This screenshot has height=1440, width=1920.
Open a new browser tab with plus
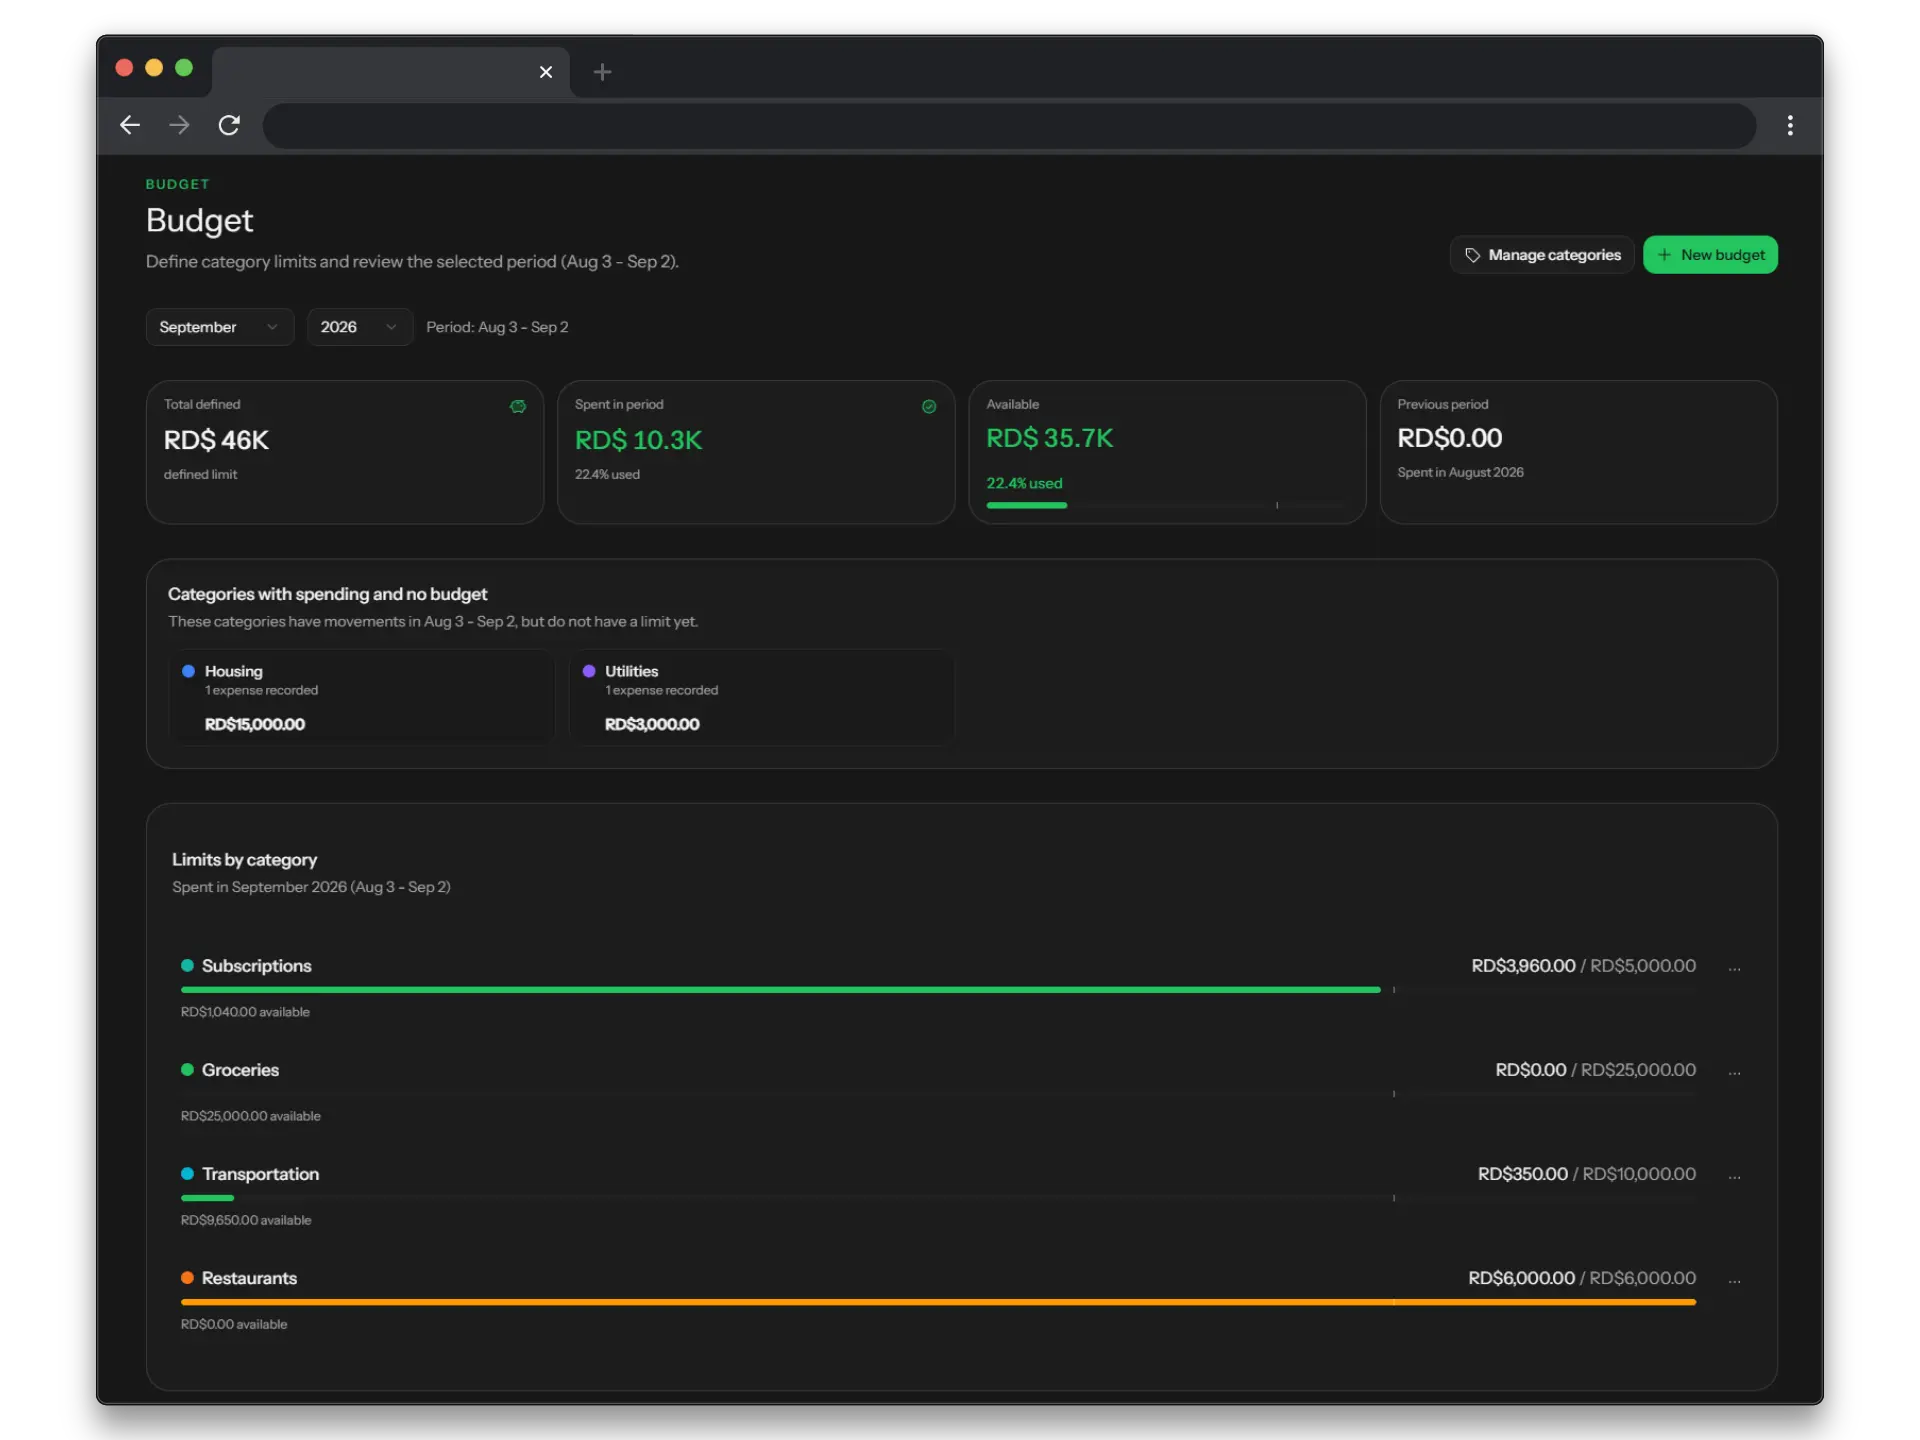pyautogui.click(x=602, y=72)
